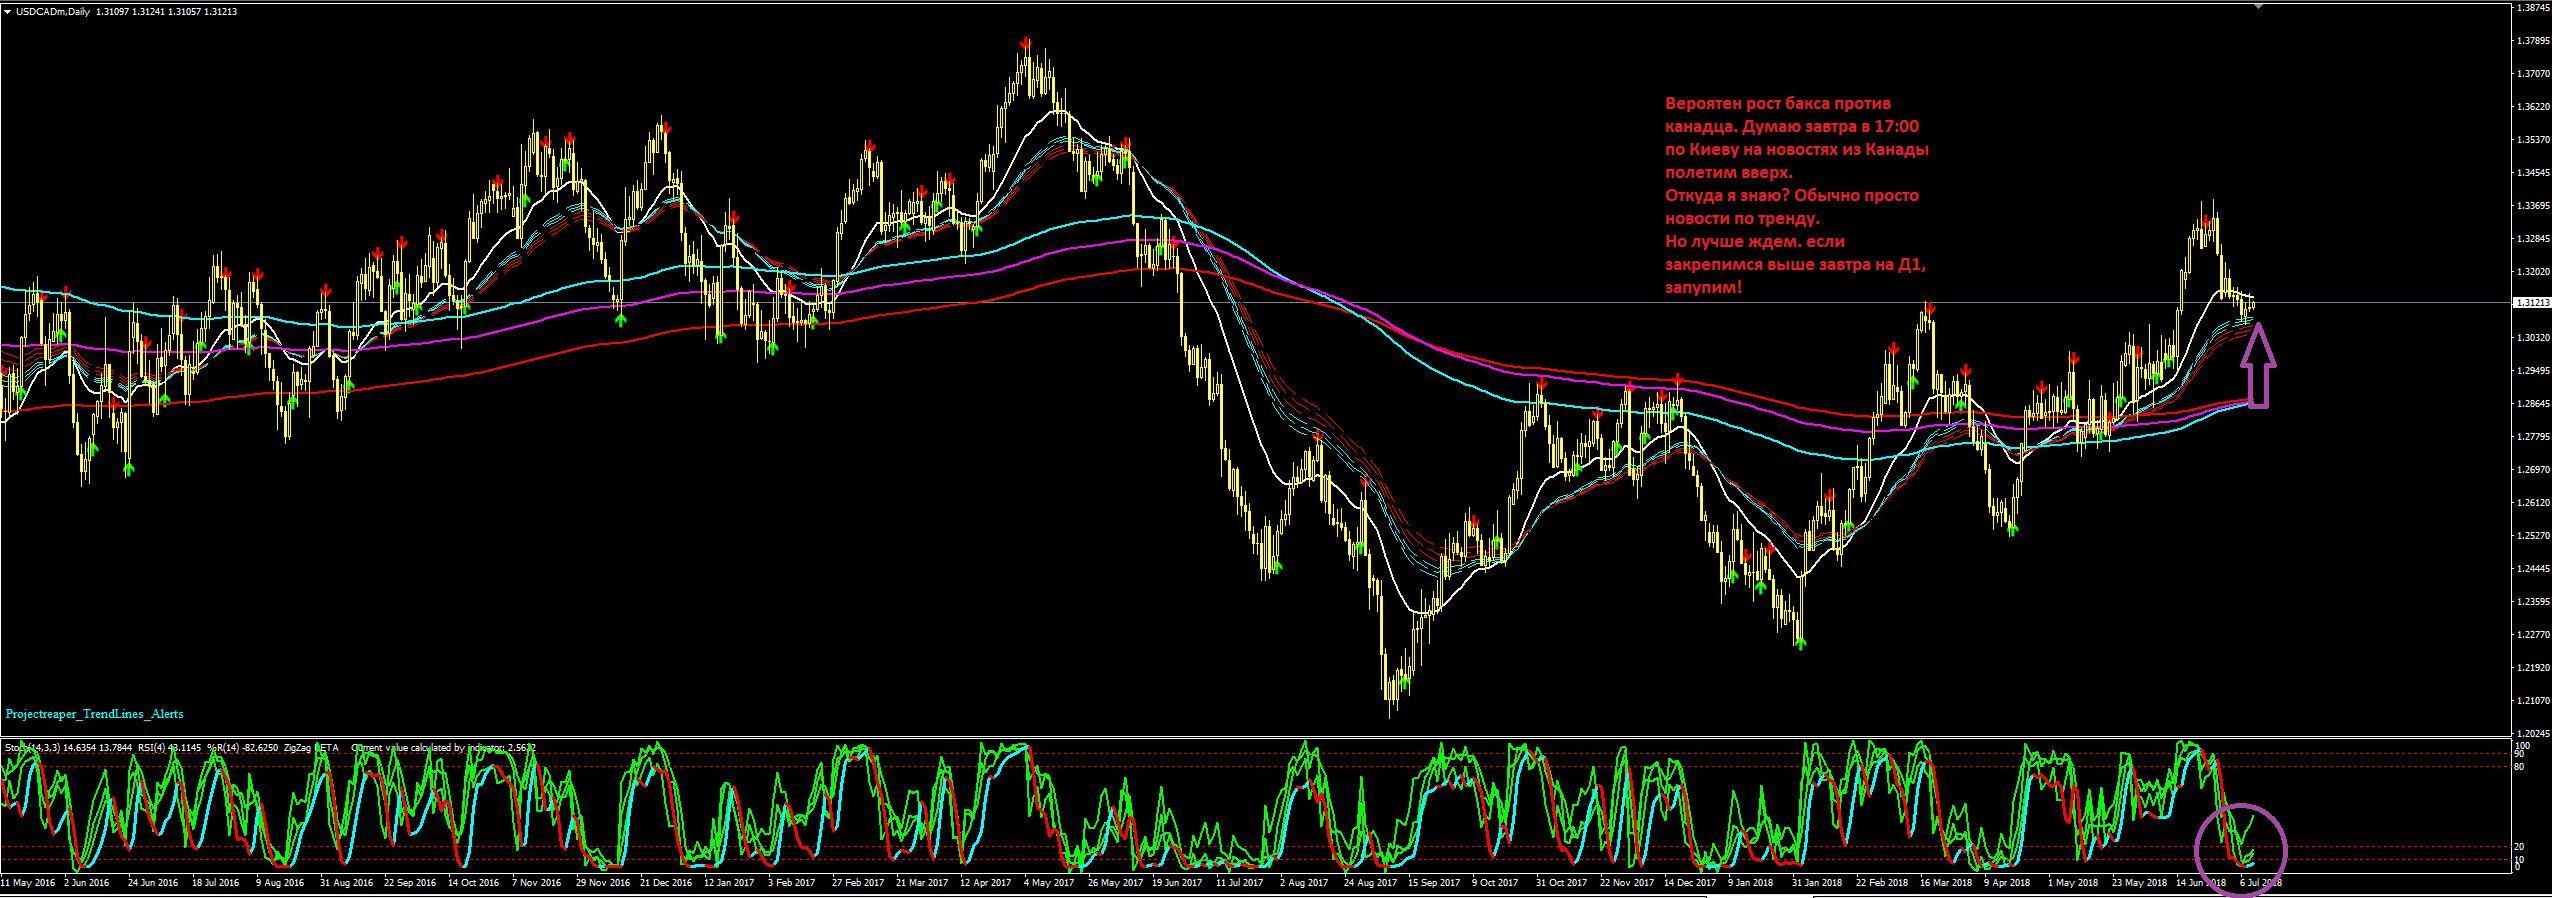Click price level 1.30320 on the scale
This screenshot has height=898, width=2552.
(2532, 338)
